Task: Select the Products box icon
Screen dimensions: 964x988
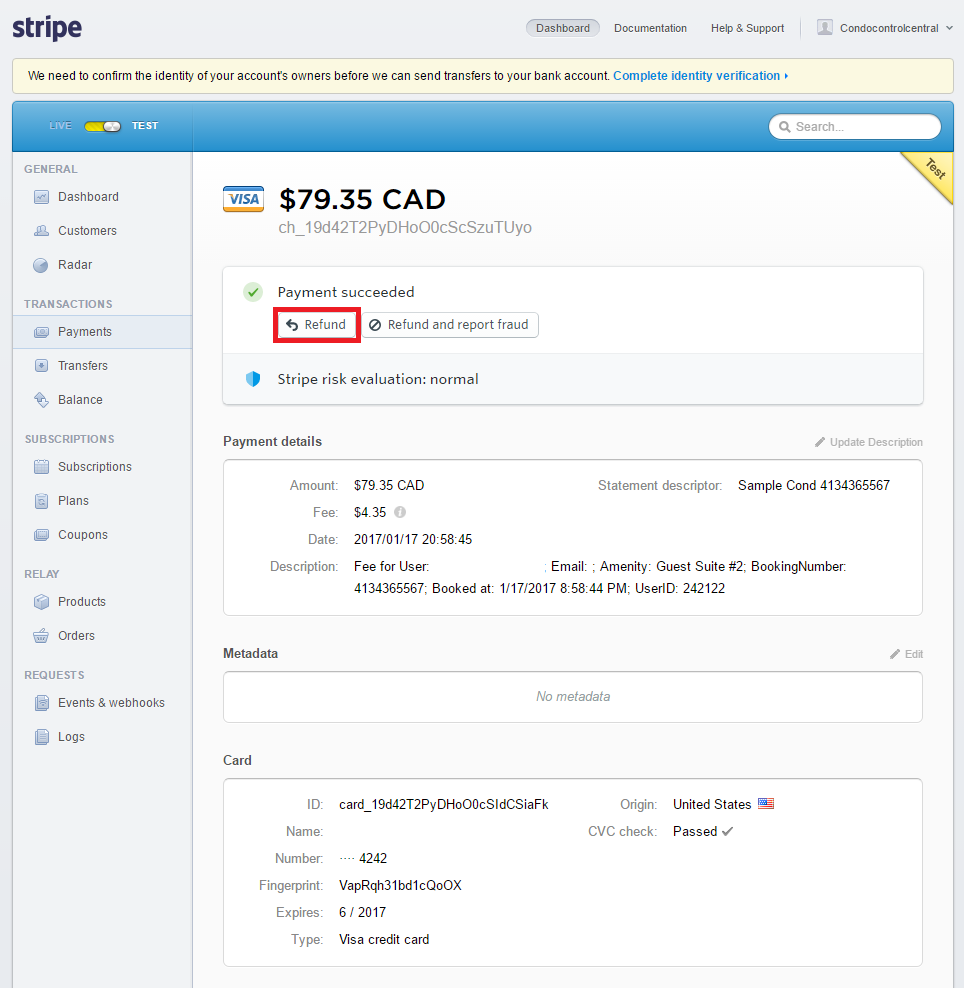Action: point(41,602)
